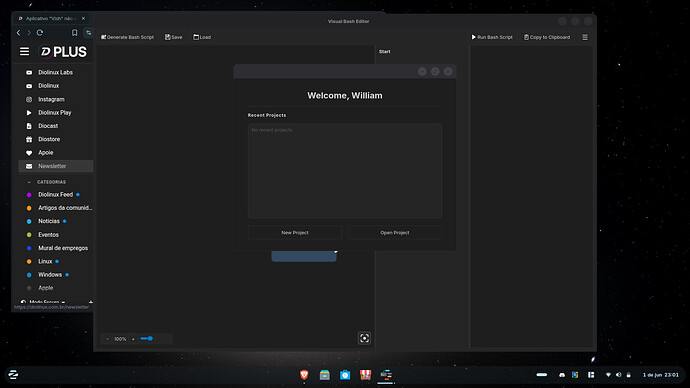Adjust the zoom slider in the canvas

(x=147, y=338)
